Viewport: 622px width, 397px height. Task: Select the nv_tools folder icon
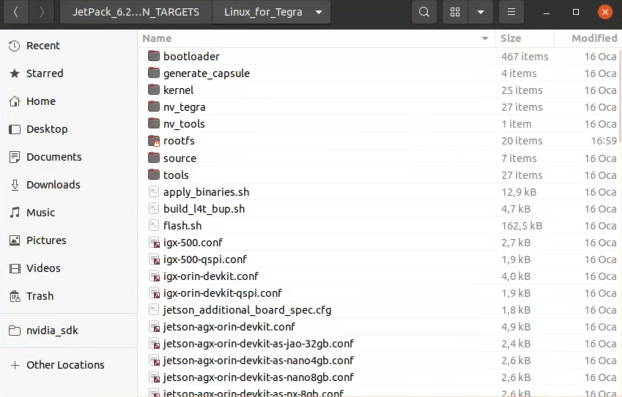pos(154,123)
